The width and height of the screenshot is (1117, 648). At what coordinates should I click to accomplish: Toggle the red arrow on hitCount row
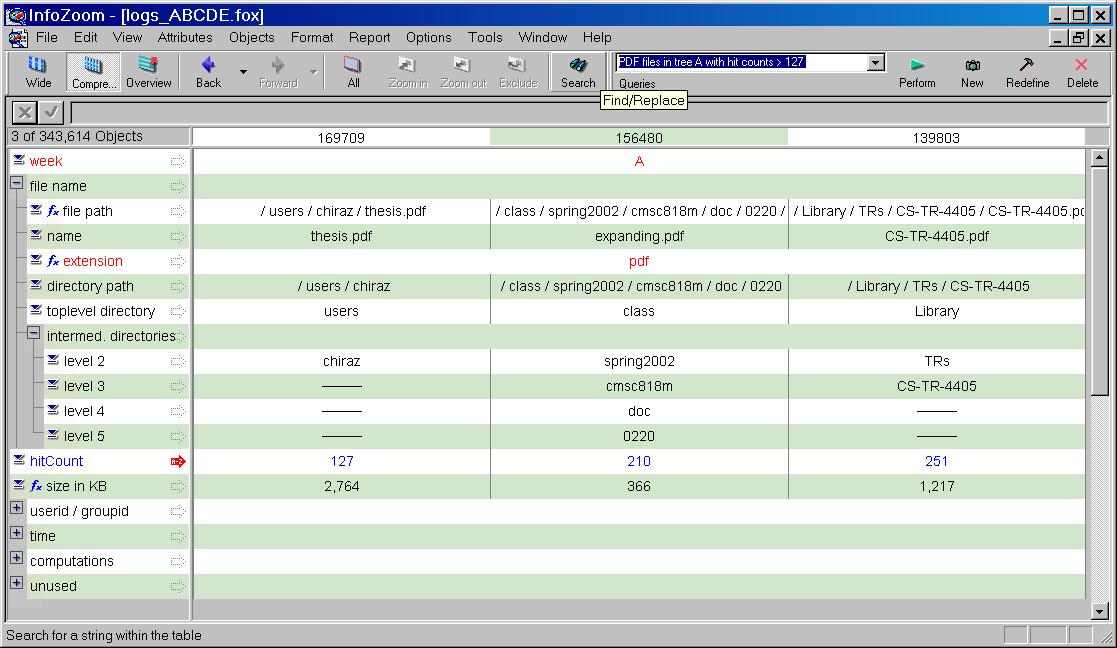click(178, 461)
